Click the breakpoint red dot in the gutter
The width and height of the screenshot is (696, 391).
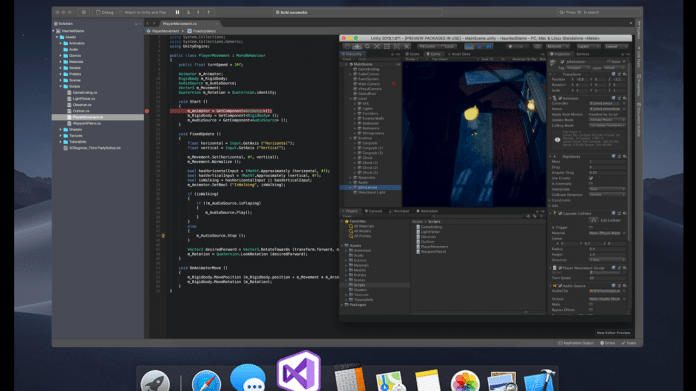pos(147,111)
